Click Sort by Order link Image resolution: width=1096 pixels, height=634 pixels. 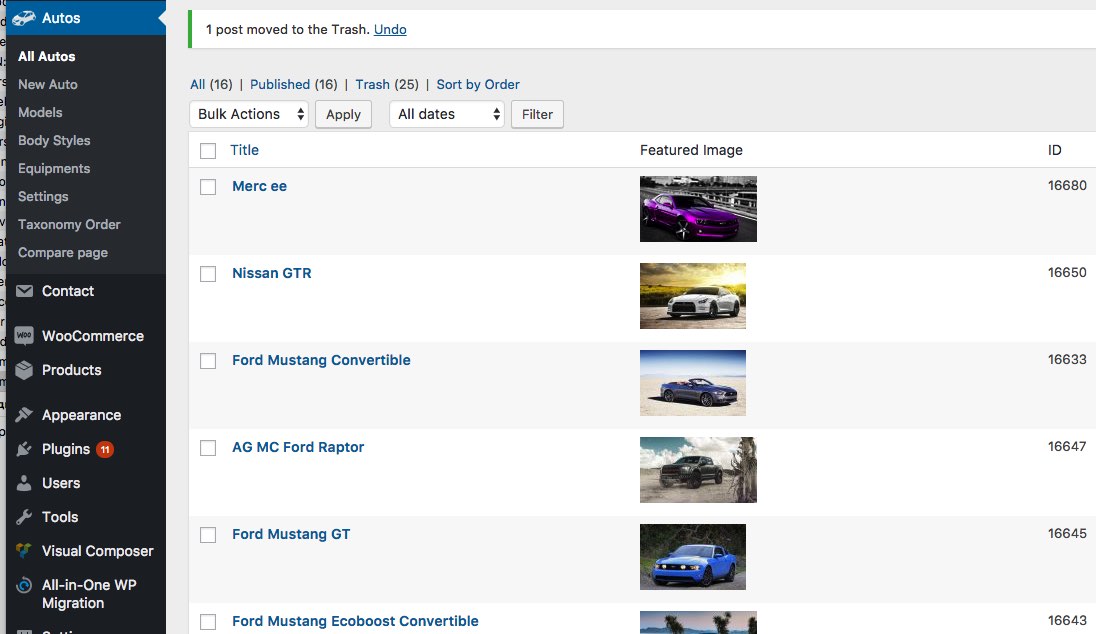tap(478, 85)
